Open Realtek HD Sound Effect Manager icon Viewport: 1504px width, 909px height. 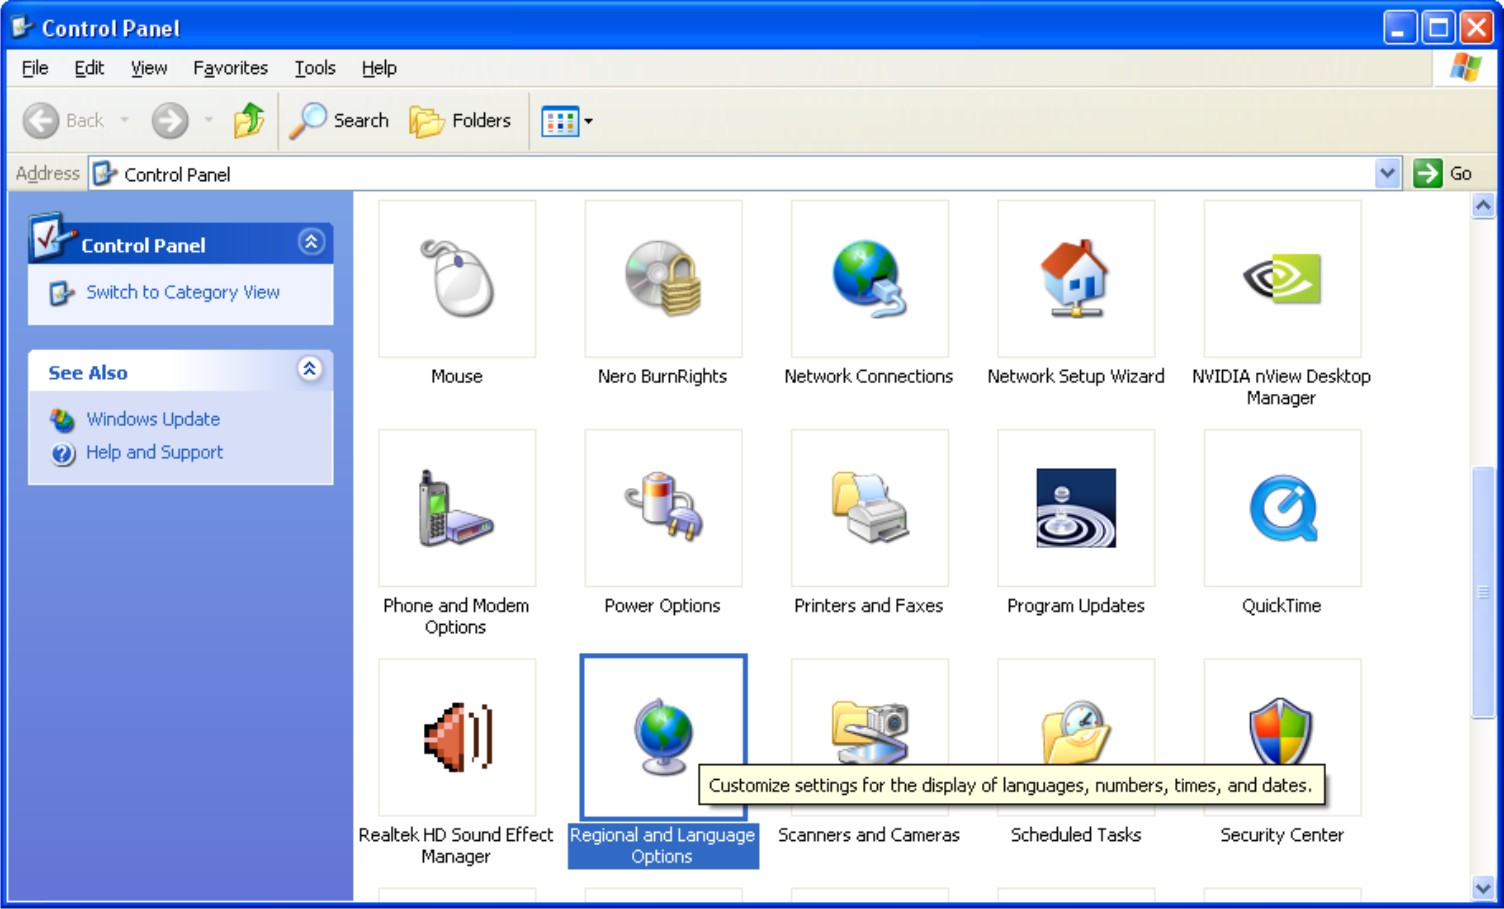click(457, 737)
